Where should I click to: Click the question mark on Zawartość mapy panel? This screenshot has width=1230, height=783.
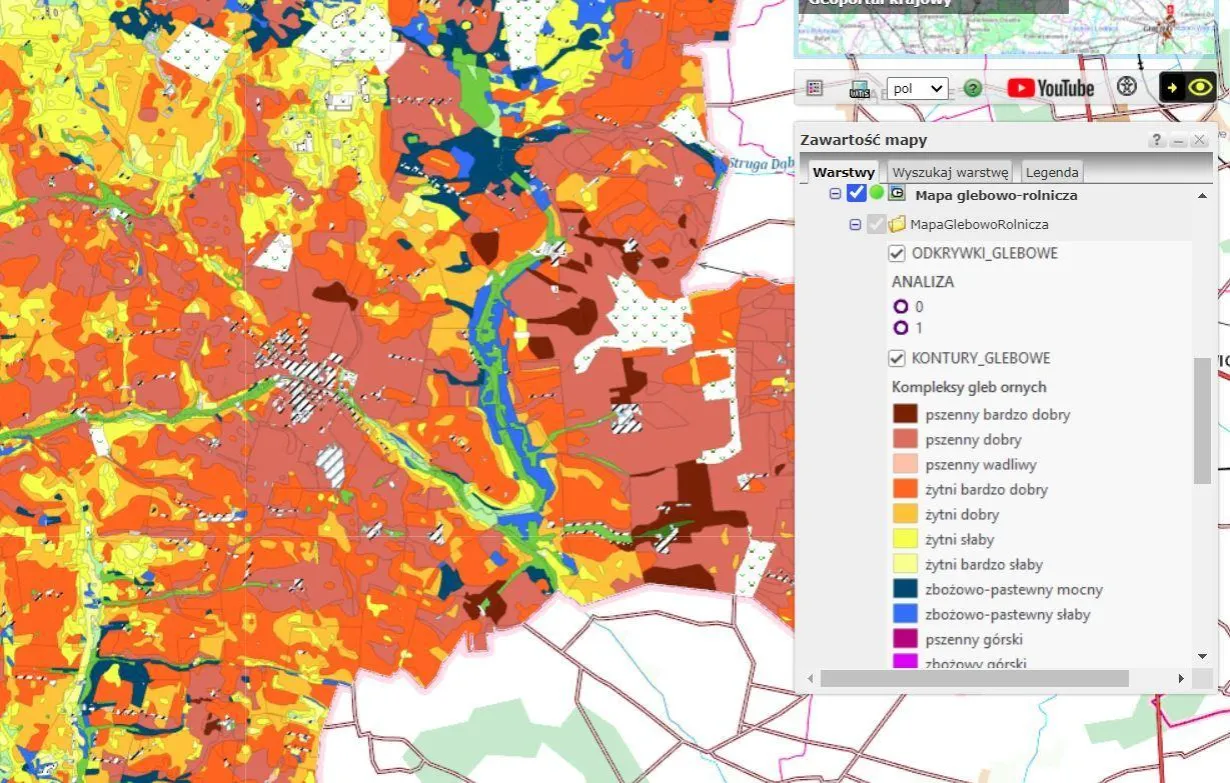coord(1156,140)
